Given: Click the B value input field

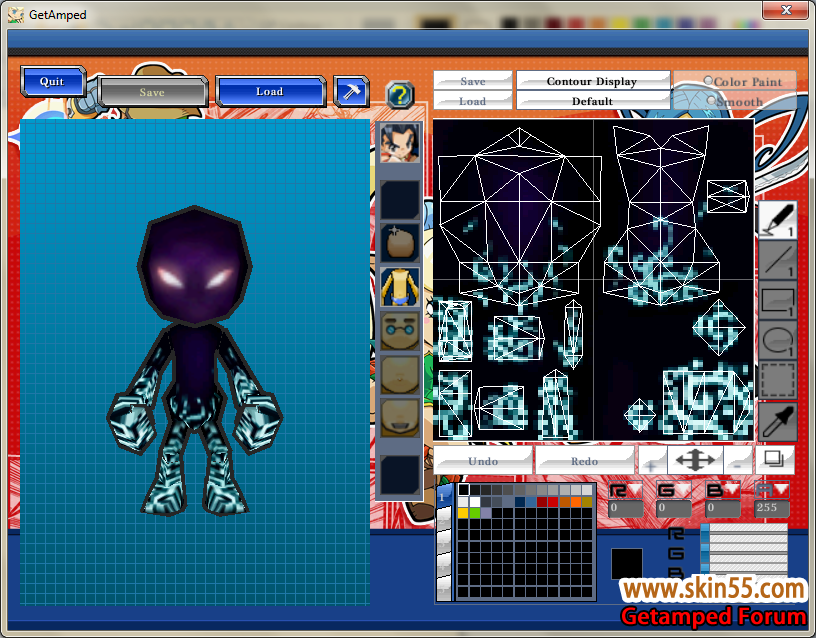Looking at the screenshot, I should click(x=723, y=508).
